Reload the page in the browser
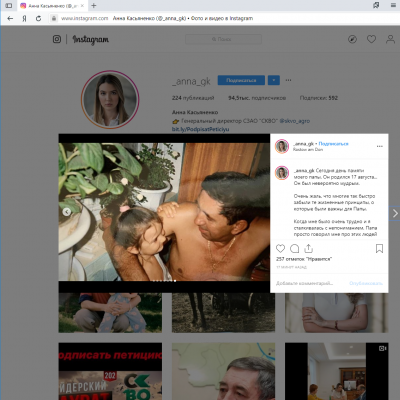400x400 pixels. pos(38,18)
